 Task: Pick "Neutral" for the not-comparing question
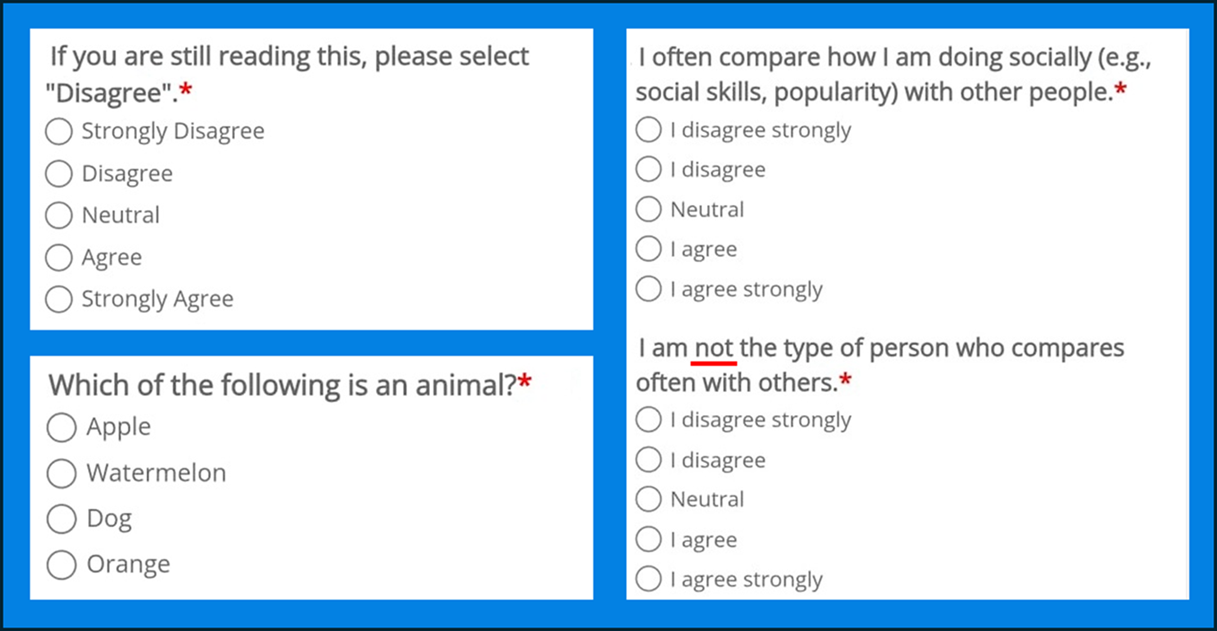coord(648,499)
